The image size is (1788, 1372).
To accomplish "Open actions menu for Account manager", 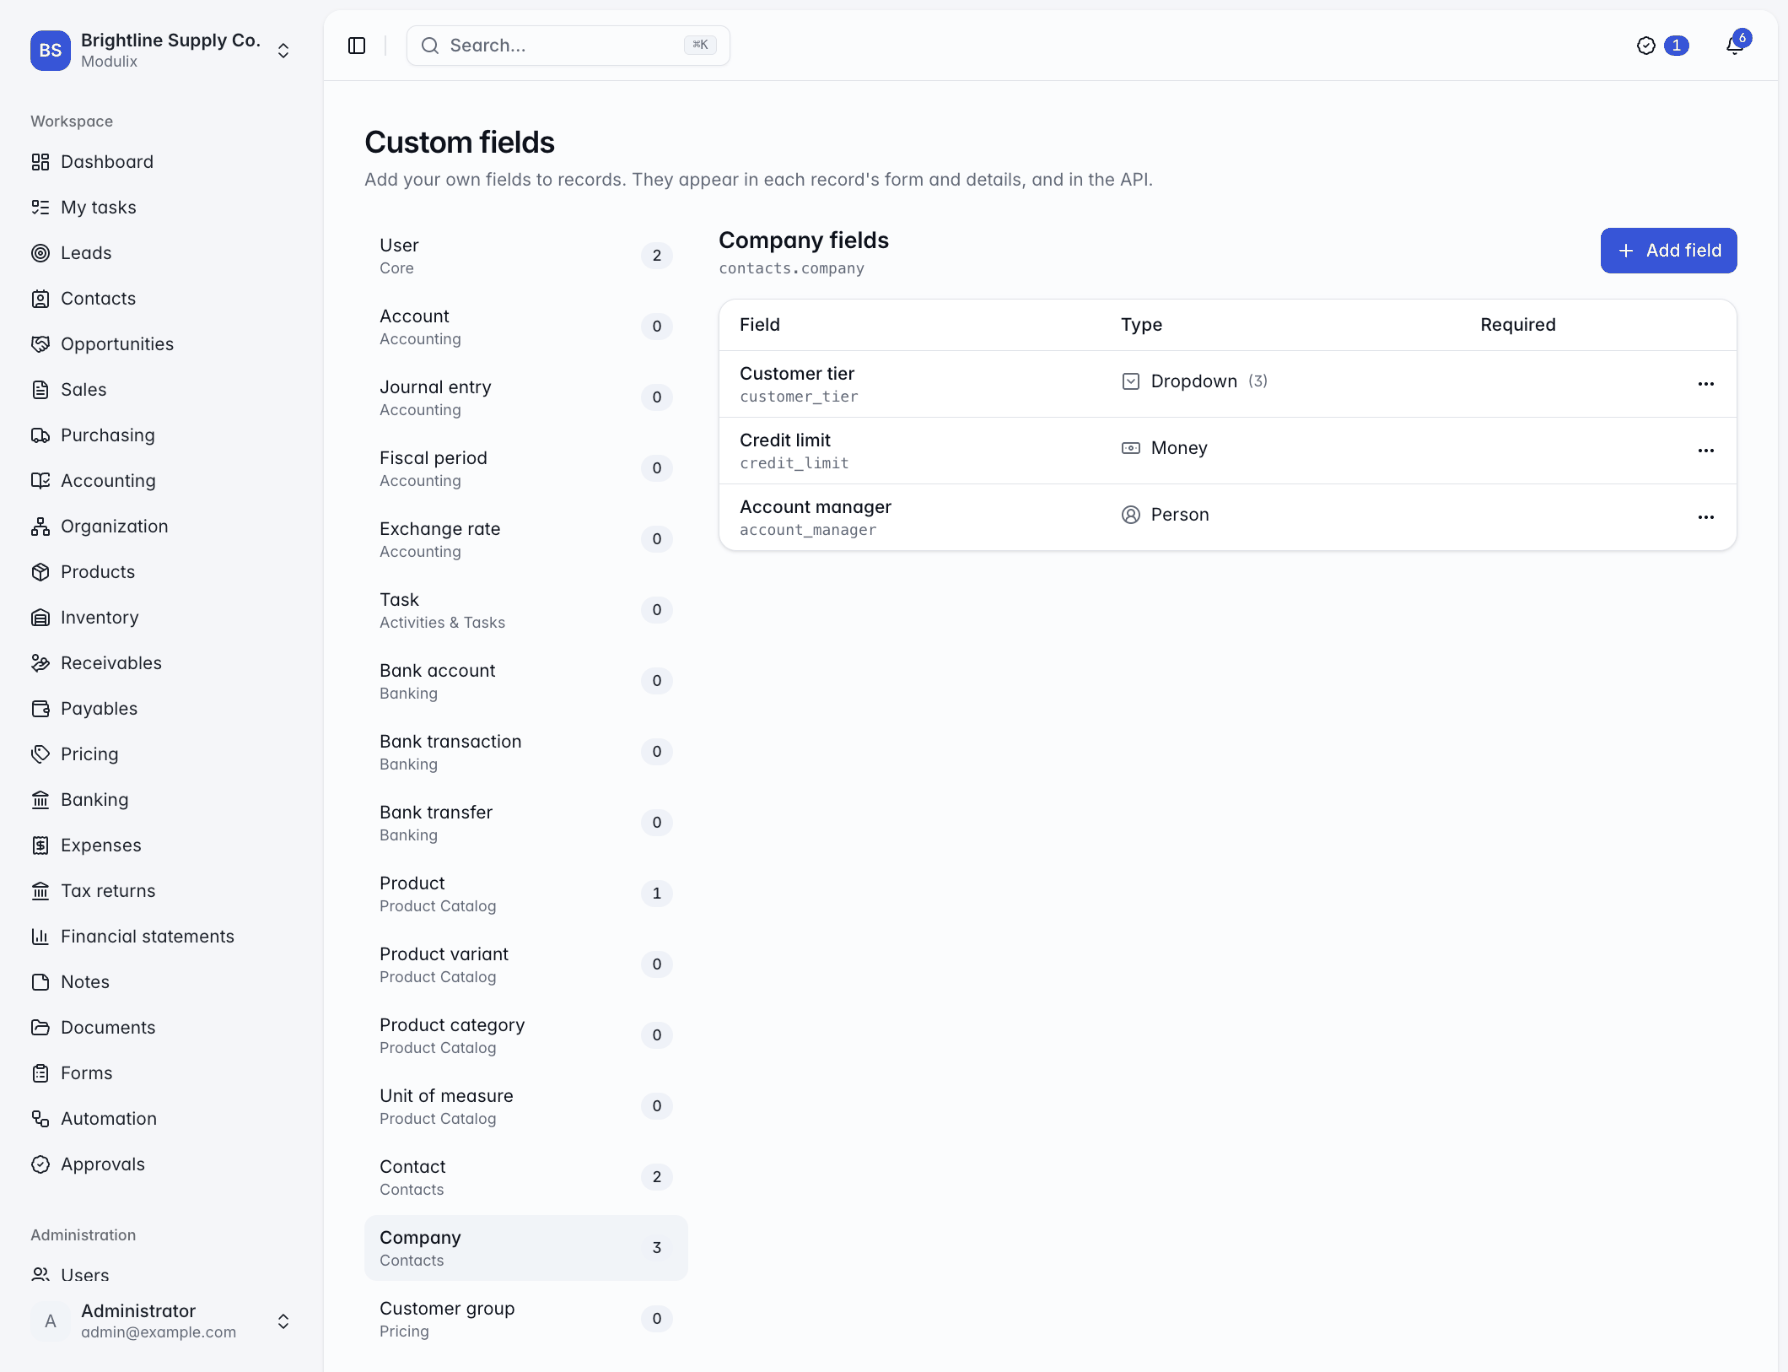I will (1706, 517).
